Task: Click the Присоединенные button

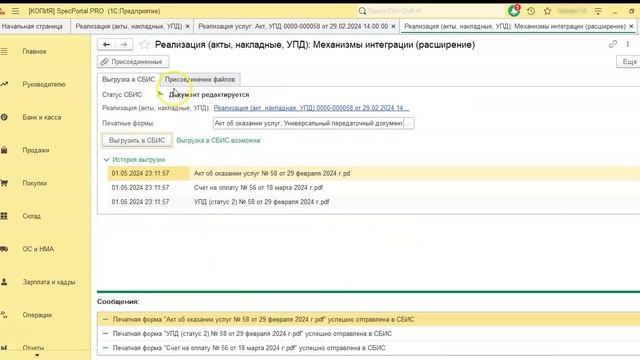Action: point(133,62)
